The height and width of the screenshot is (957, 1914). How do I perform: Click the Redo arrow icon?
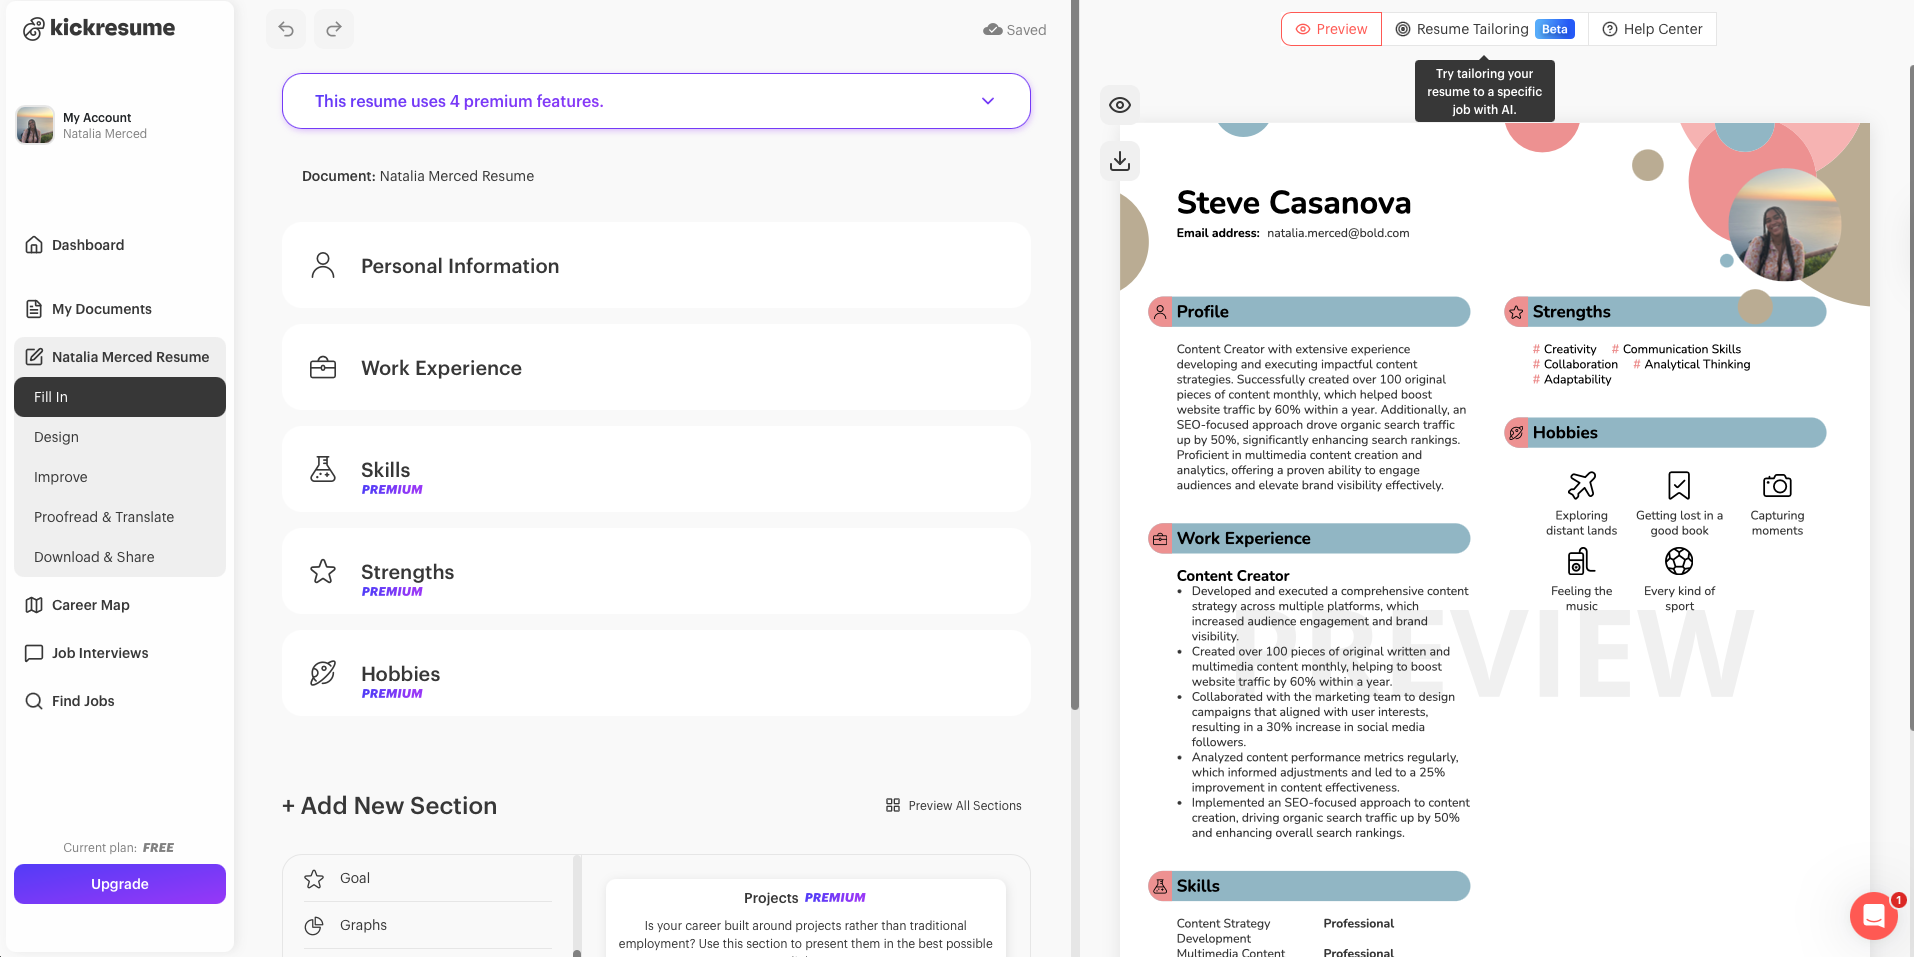(333, 28)
